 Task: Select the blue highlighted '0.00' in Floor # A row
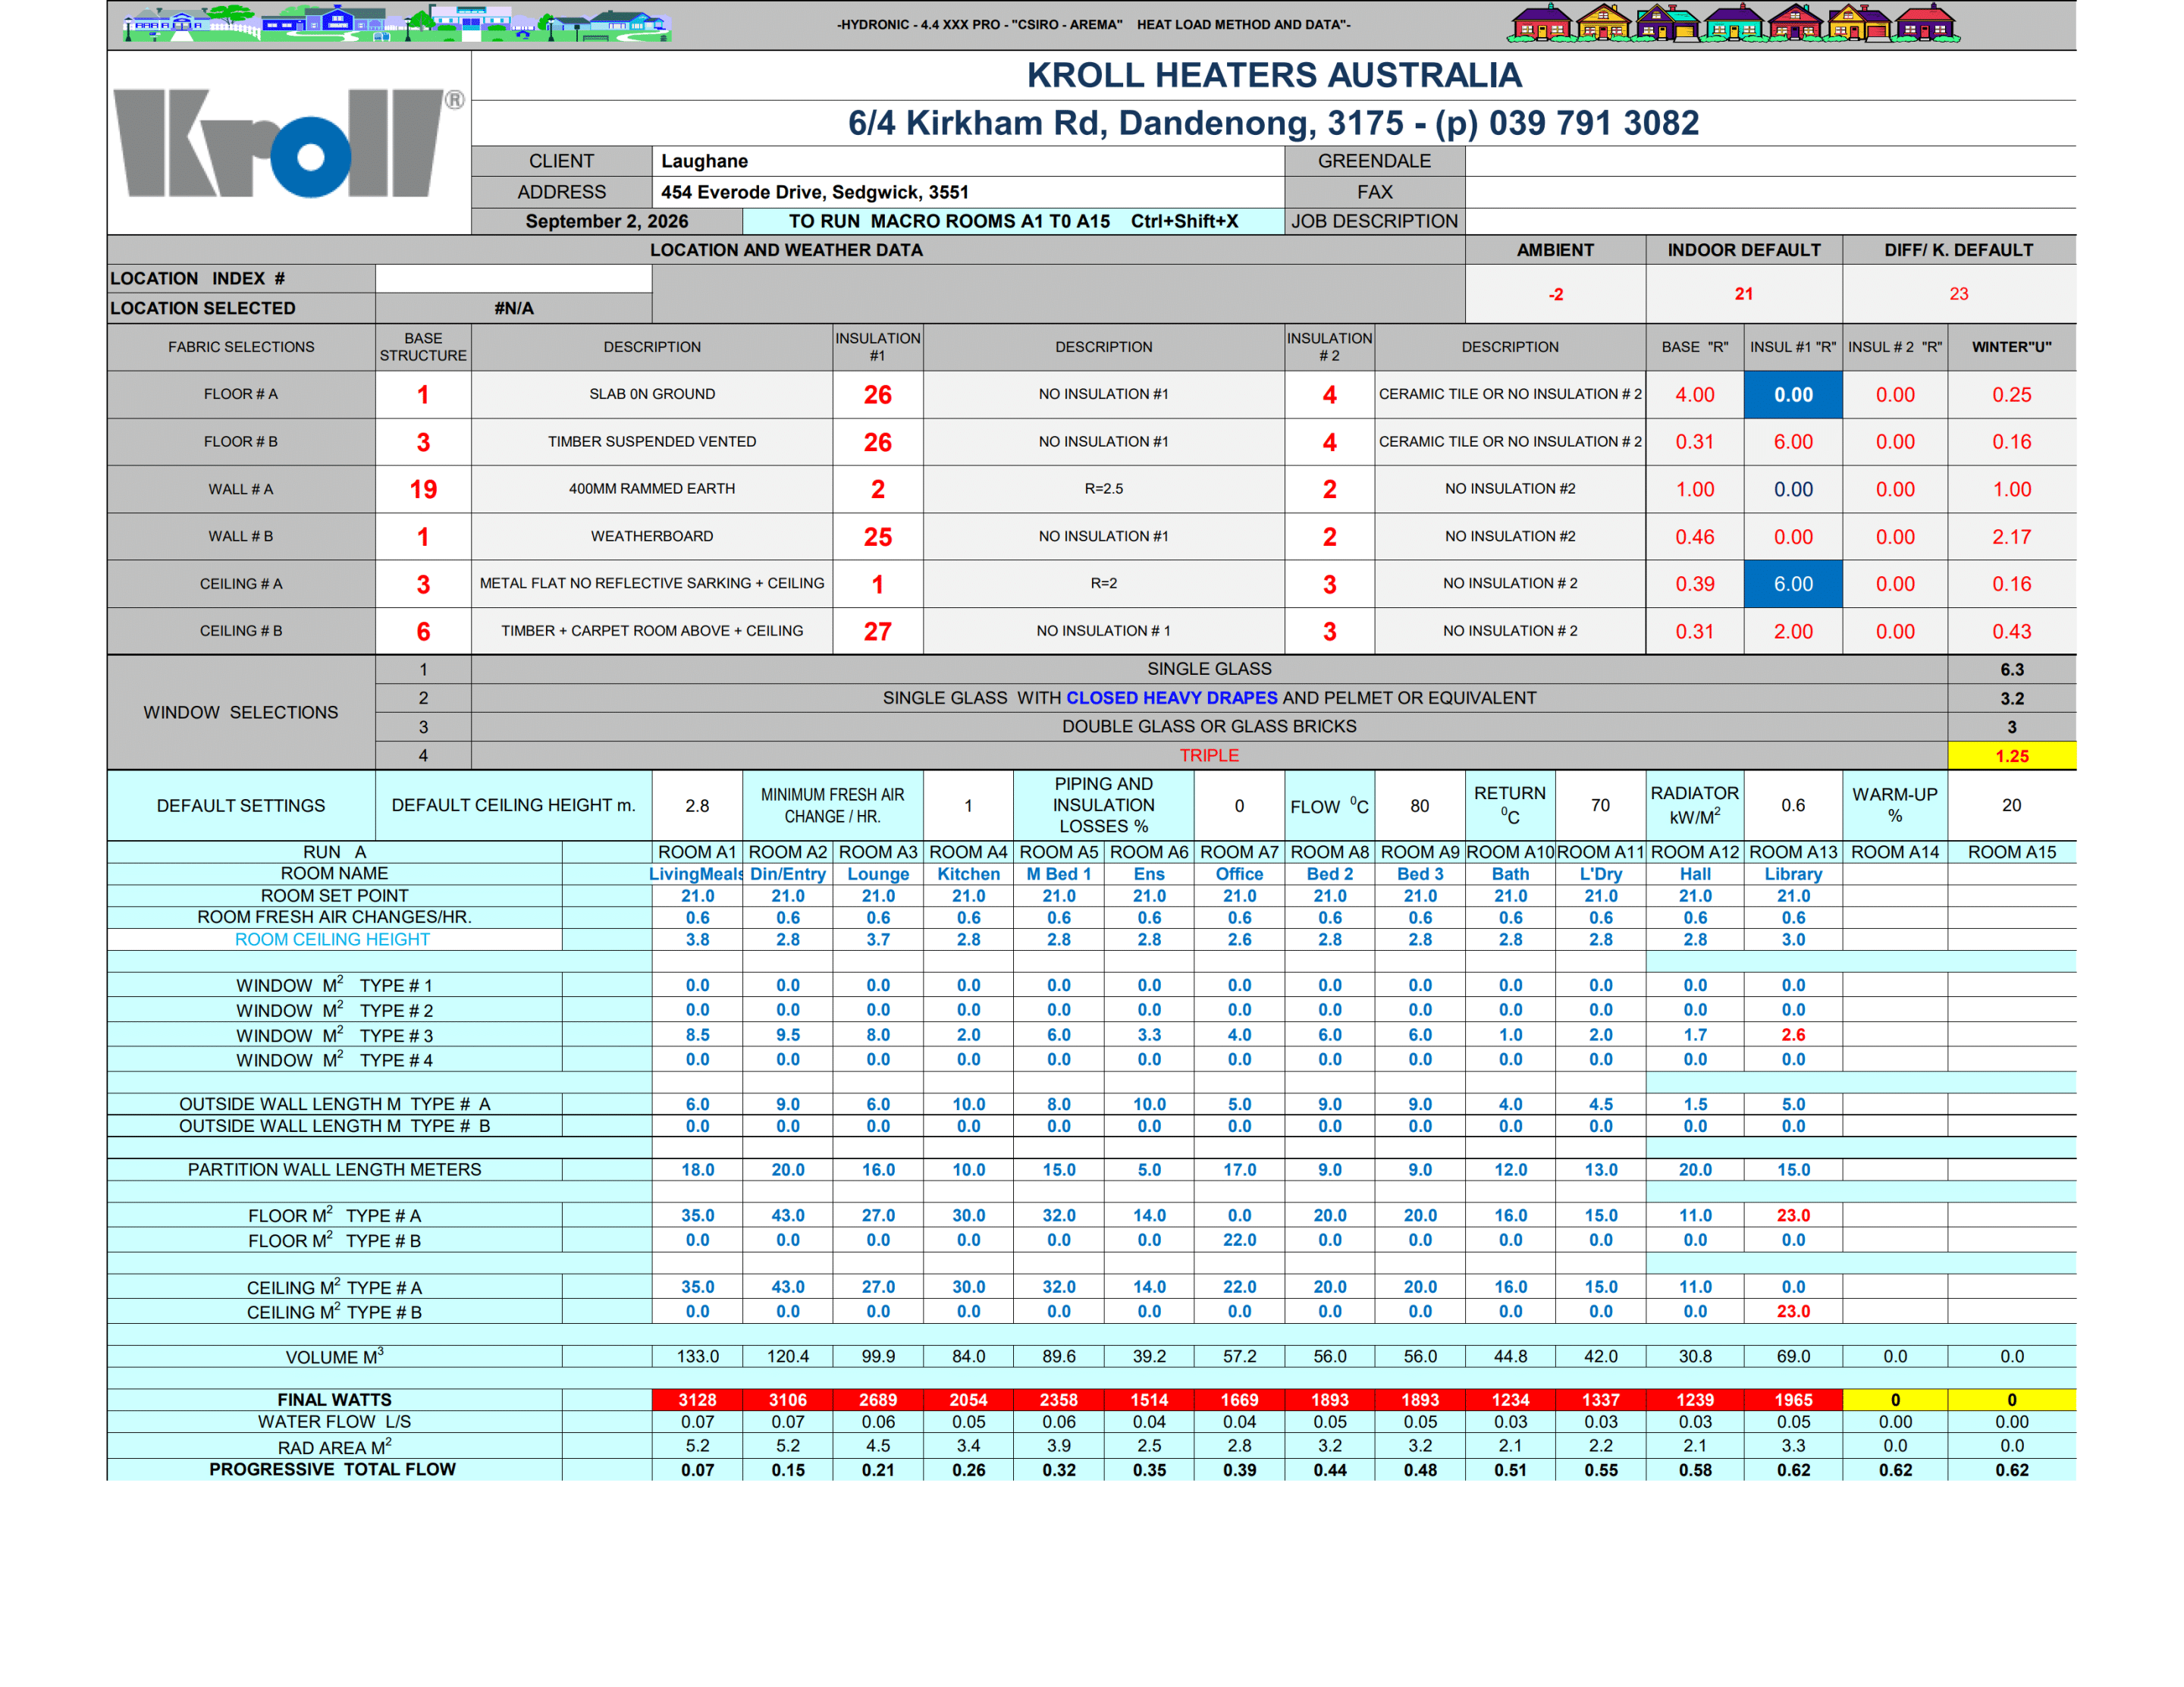tap(1793, 395)
